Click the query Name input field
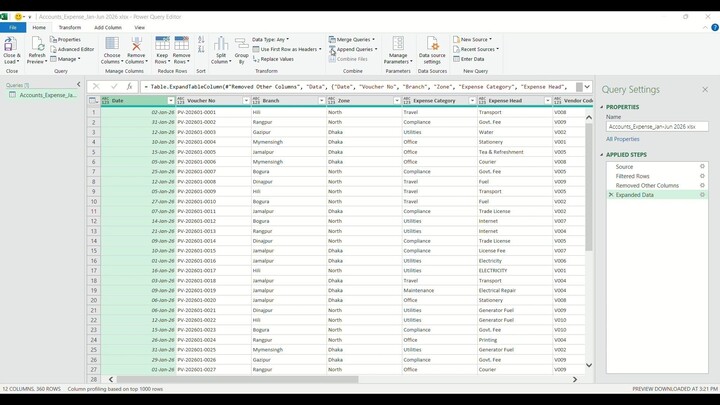Image resolution: width=720 pixels, height=405 pixels. point(657,127)
